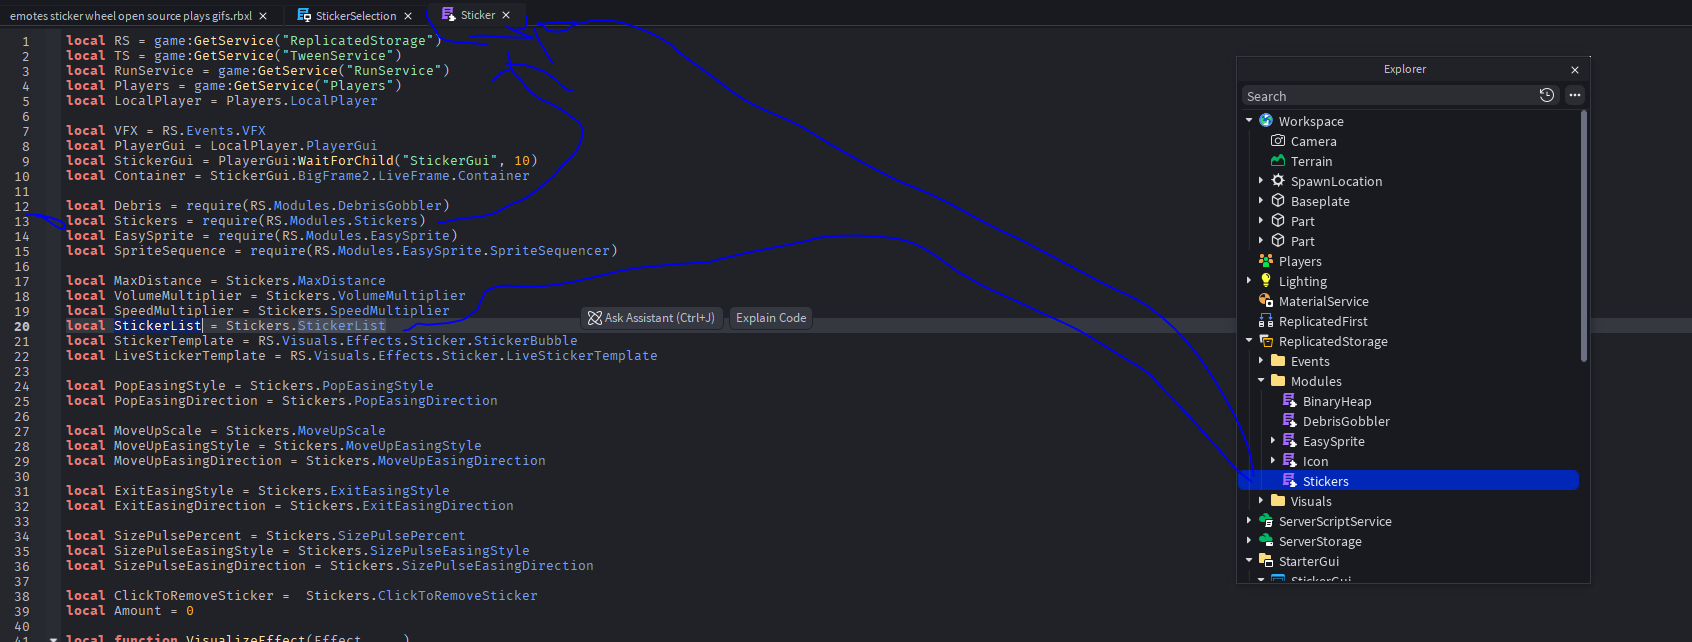Screen dimensions: 1692x642
Task: Select the Icon module script icon
Action: pos(1290,461)
